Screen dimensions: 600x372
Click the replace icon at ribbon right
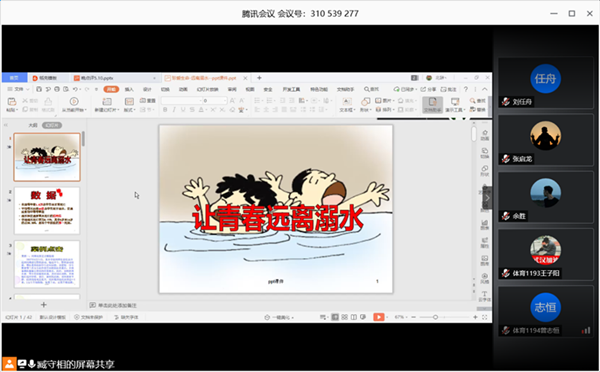click(x=473, y=109)
